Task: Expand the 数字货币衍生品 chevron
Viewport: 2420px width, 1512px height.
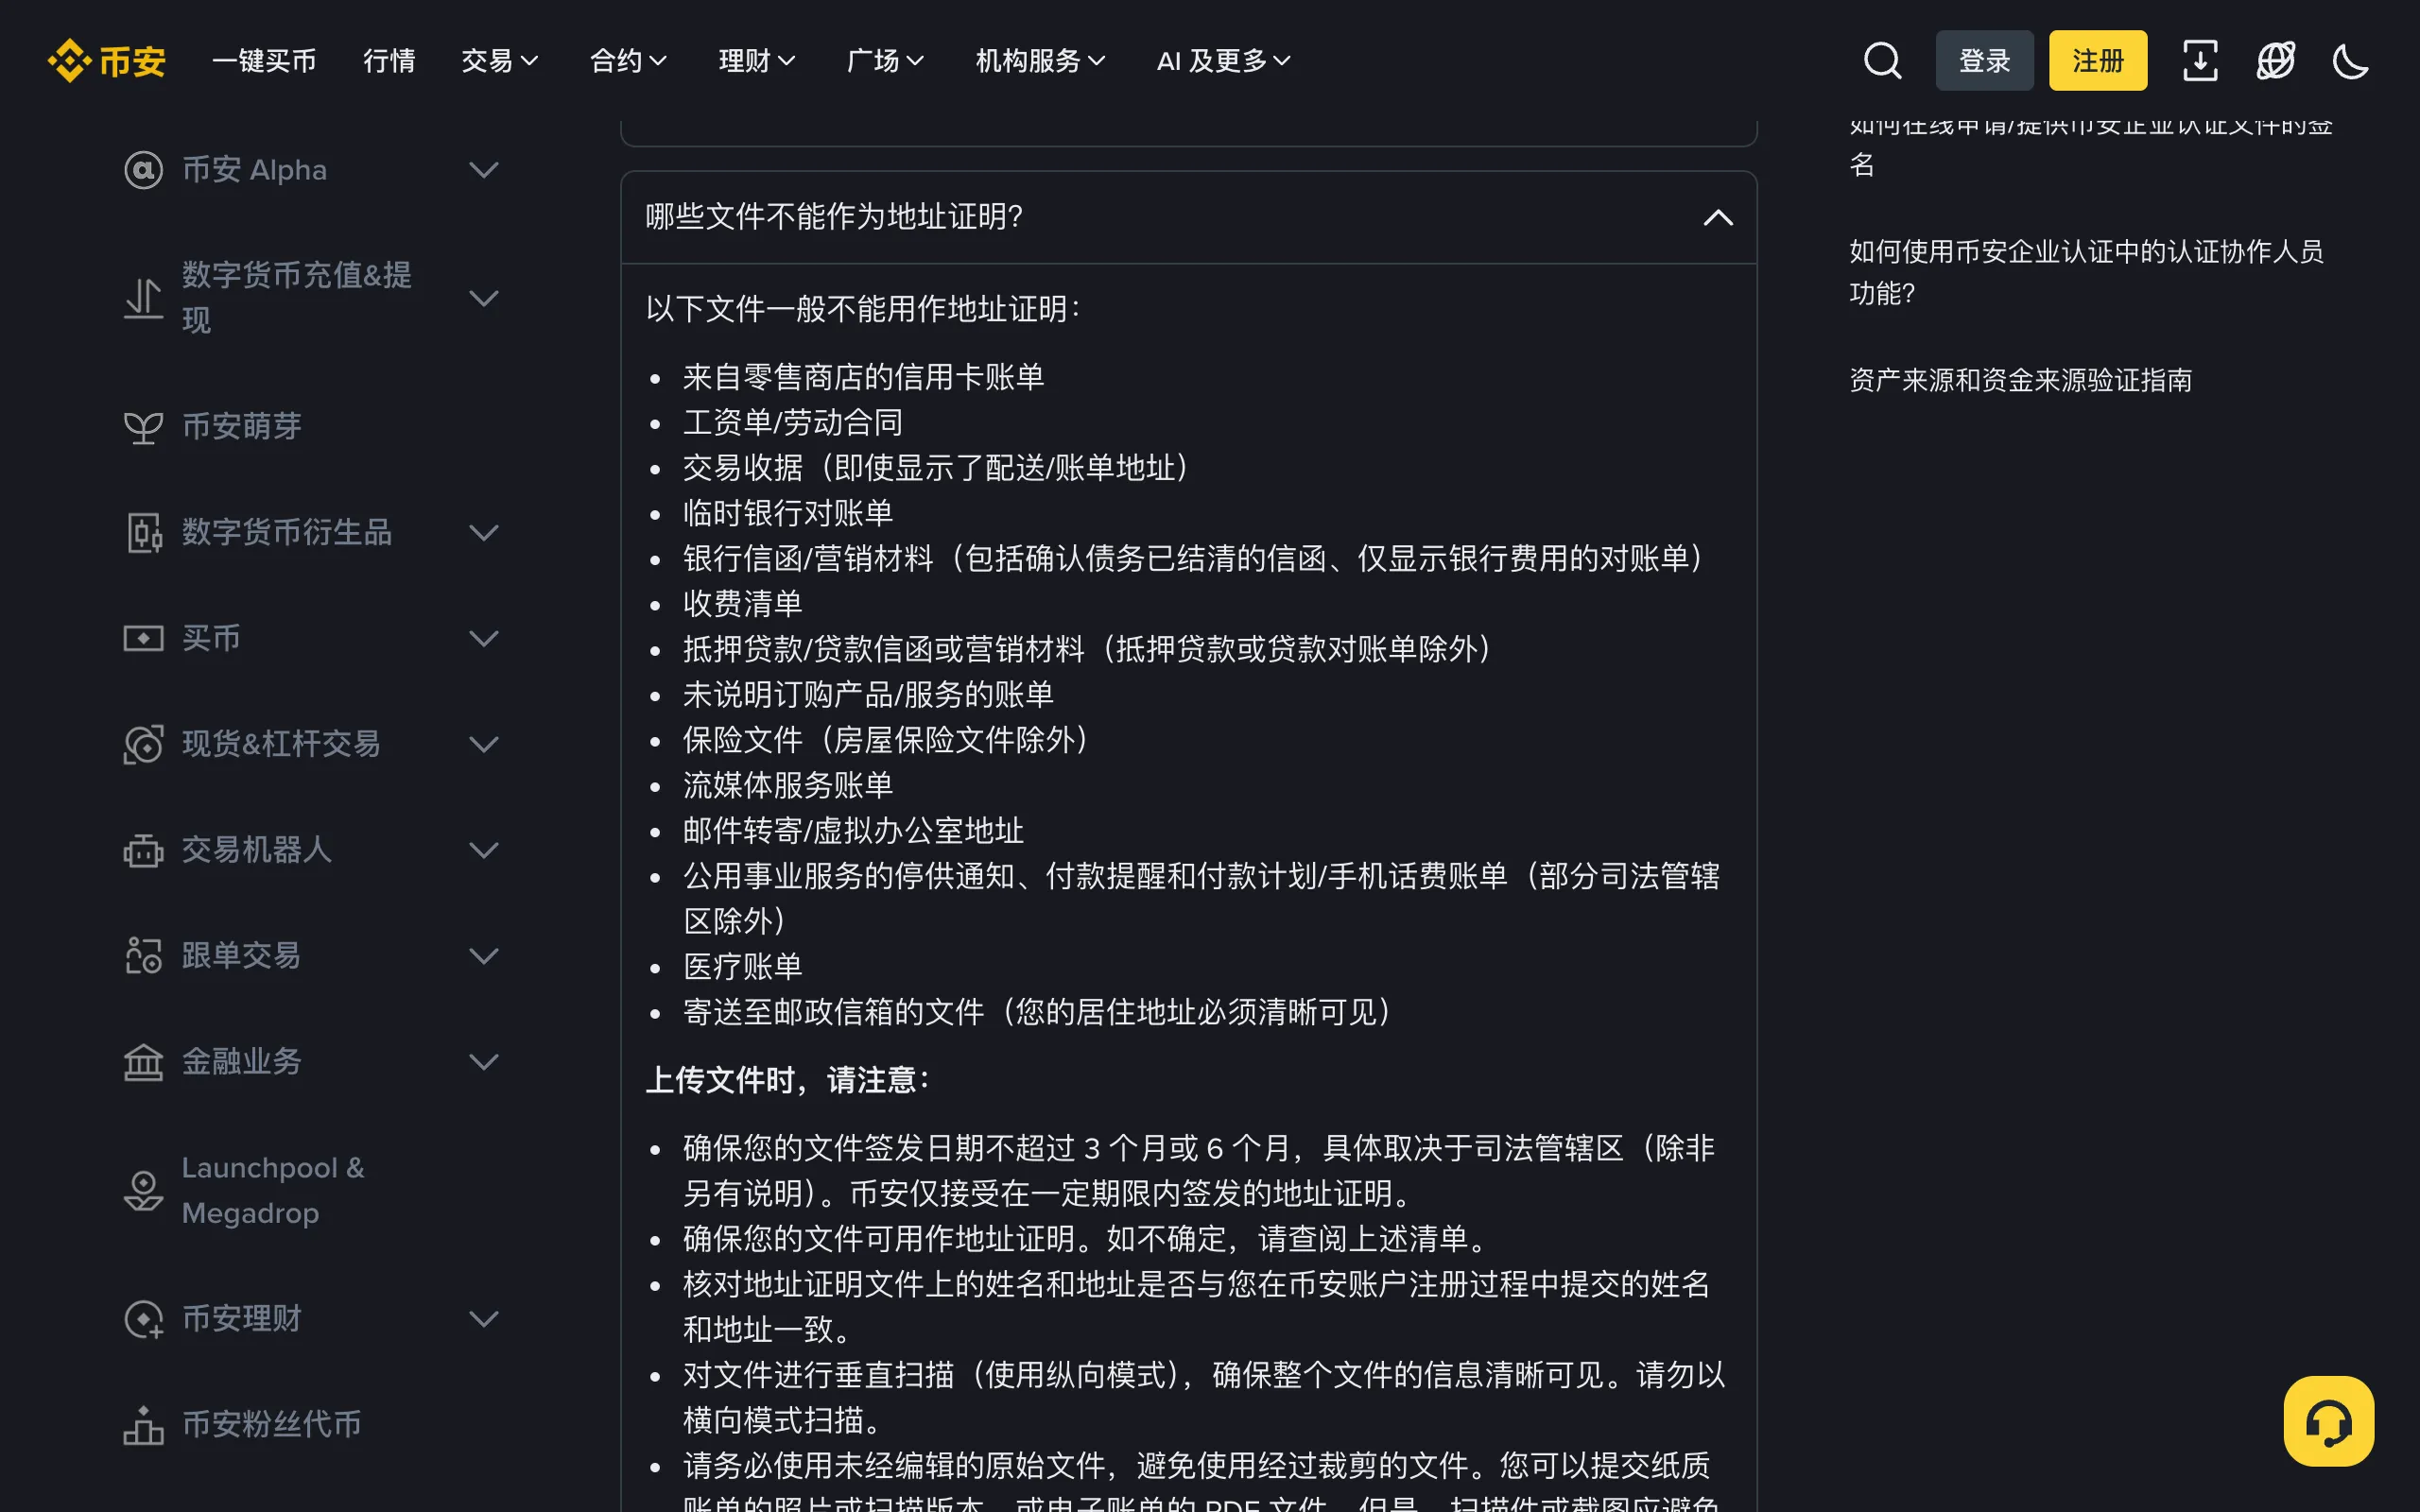Action: point(484,533)
